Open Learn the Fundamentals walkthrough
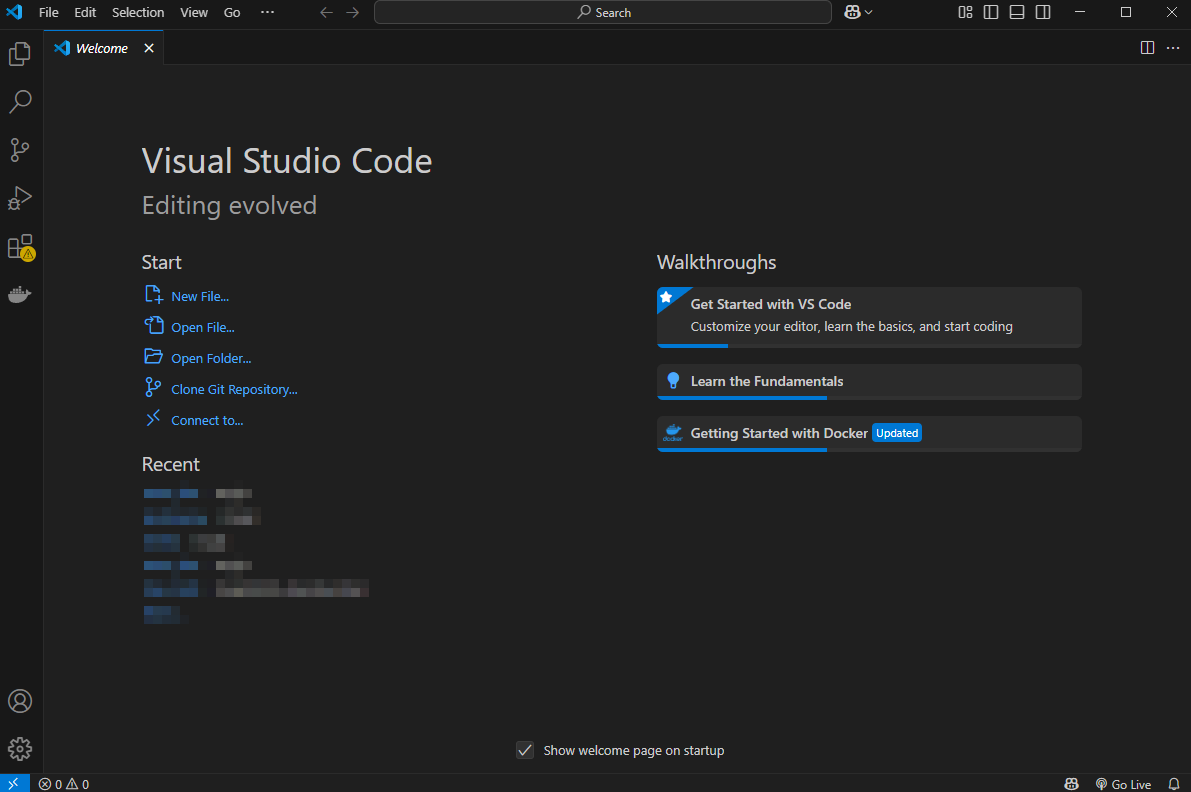This screenshot has width=1191, height=792. click(x=869, y=382)
